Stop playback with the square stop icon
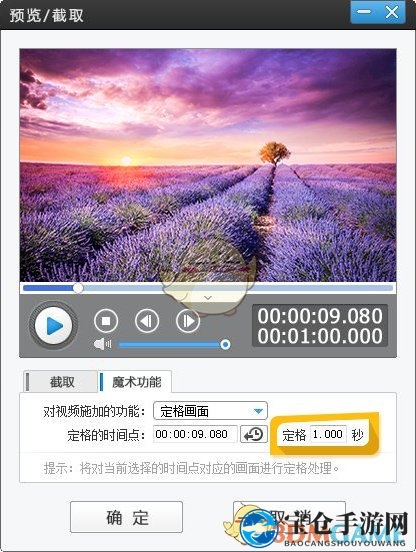416x552 pixels. pyautogui.click(x=106, y=321)
